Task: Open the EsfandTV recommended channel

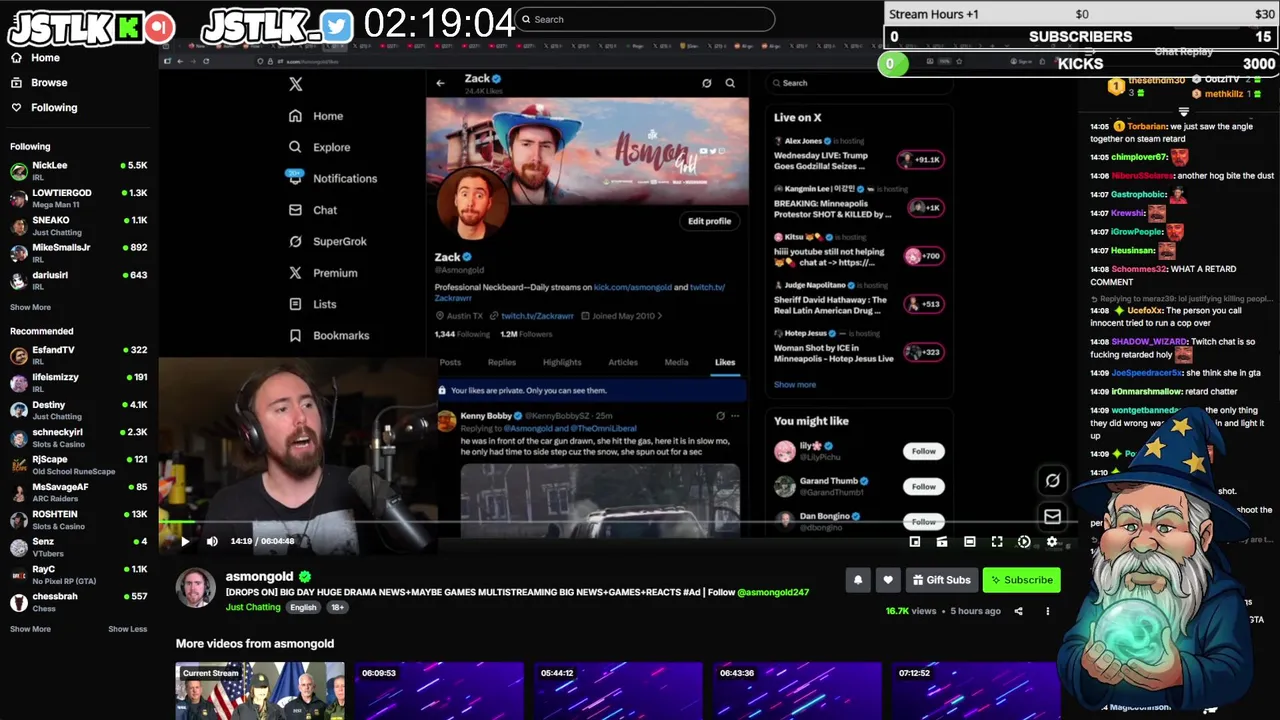Action: 78,355
